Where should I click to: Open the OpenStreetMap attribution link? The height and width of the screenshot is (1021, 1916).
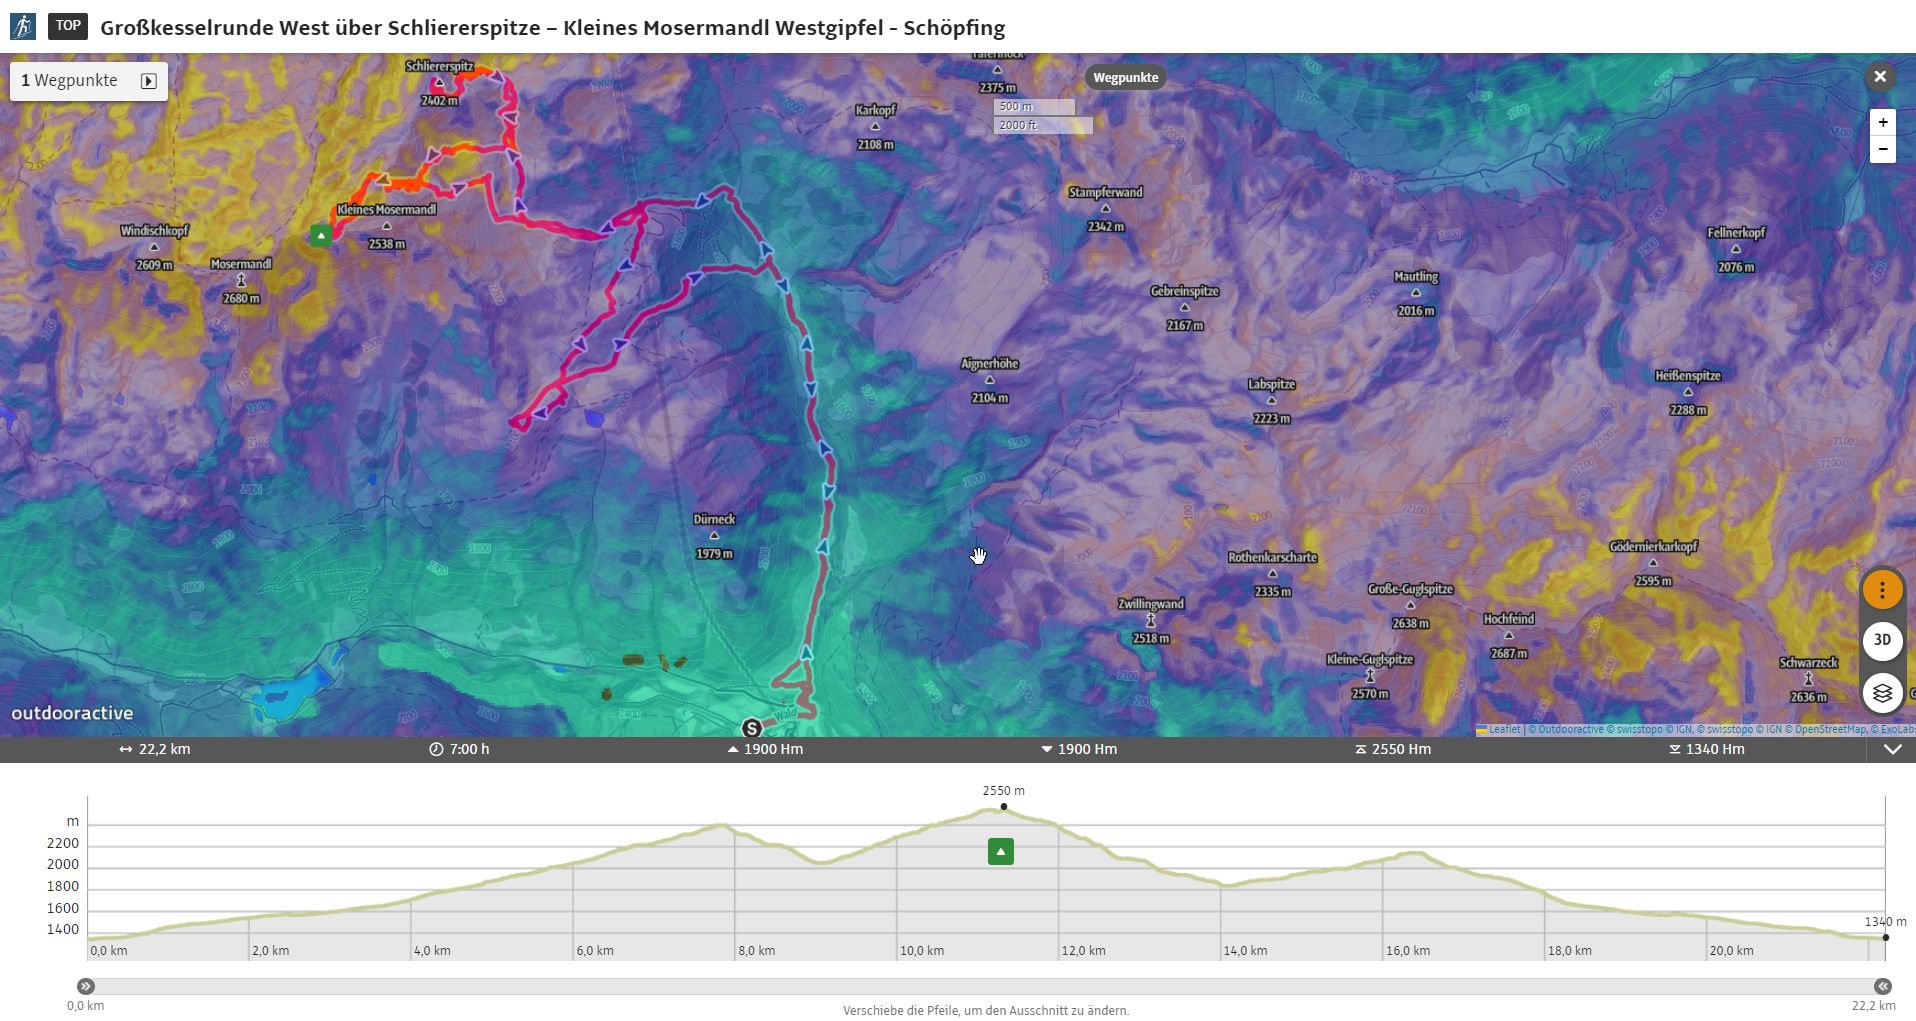pos(1829,730)
